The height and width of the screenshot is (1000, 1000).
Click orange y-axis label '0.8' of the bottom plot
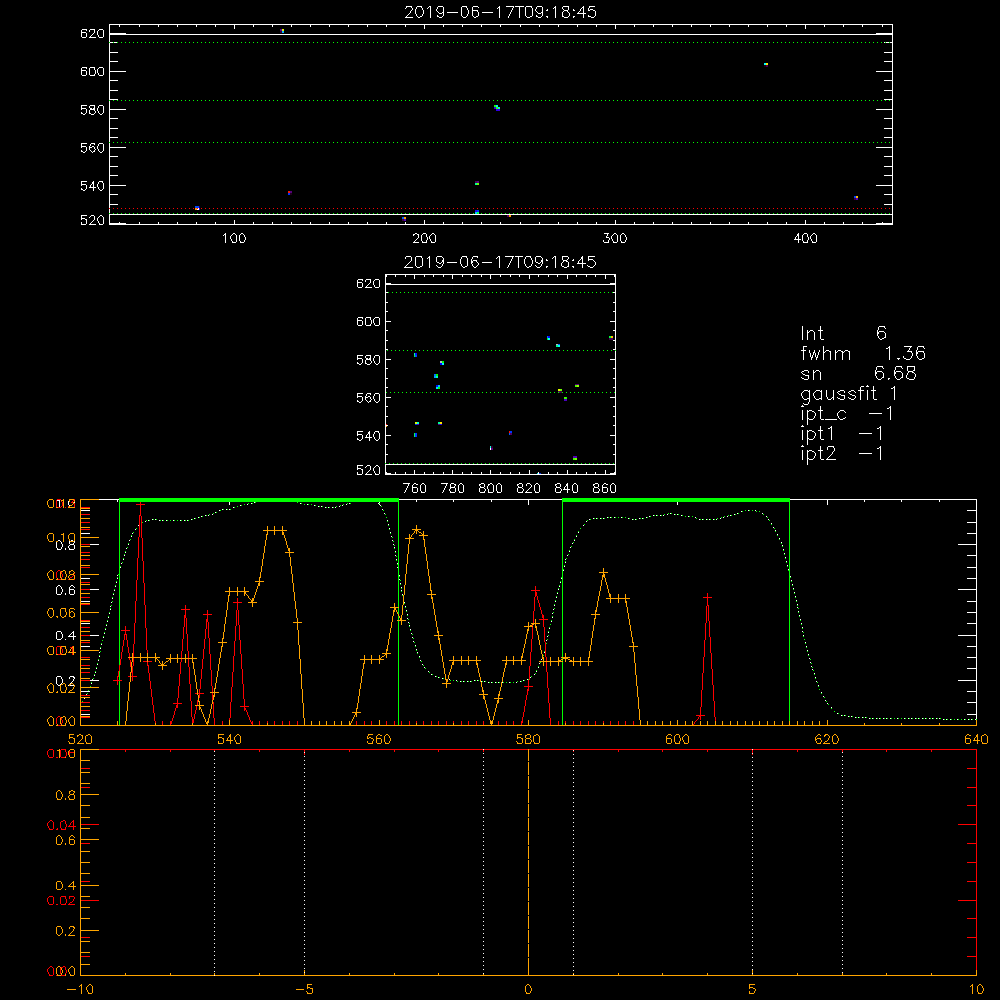coord(66,795)
